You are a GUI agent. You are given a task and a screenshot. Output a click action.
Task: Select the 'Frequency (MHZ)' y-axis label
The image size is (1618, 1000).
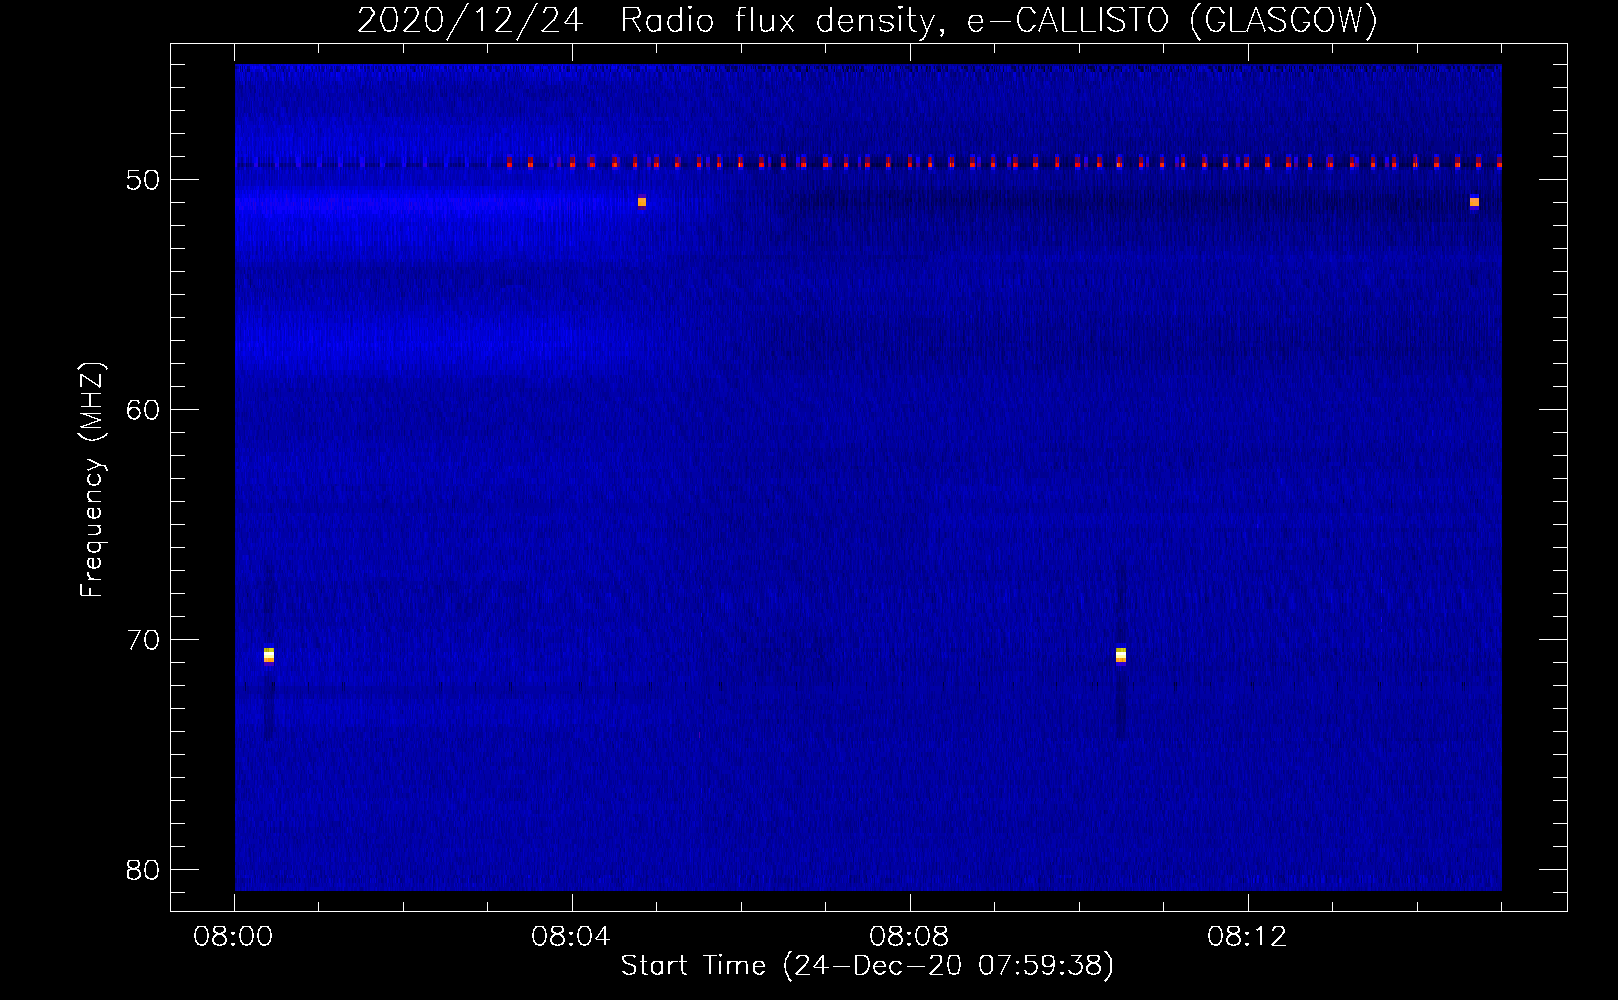pyautogui.click(x=92, y=480)
